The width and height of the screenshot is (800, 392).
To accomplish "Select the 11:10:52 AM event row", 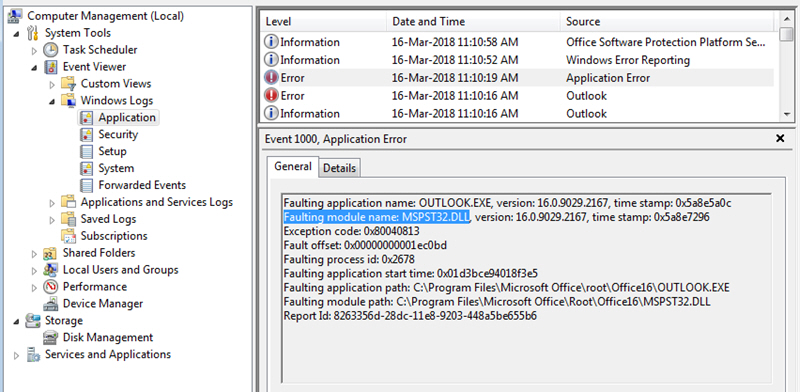I will 517,60.
